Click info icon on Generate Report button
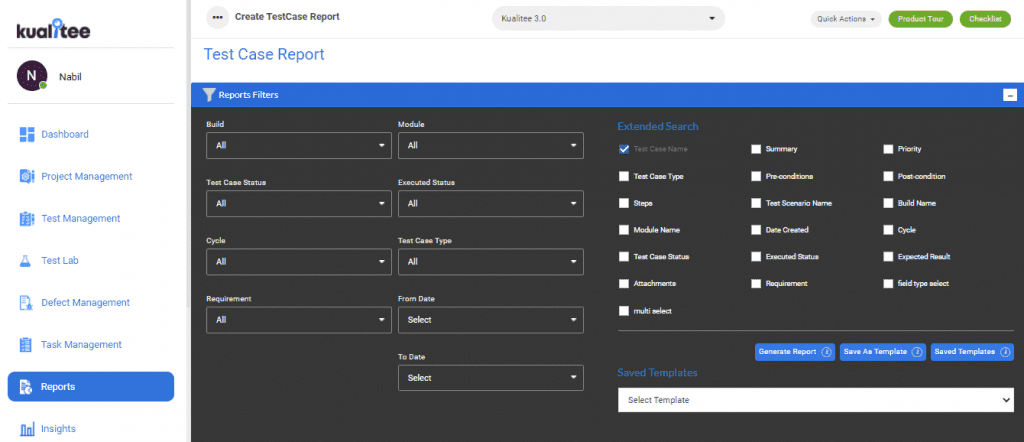The width and height of the screenshot is (1024, 442). (825, 352)
